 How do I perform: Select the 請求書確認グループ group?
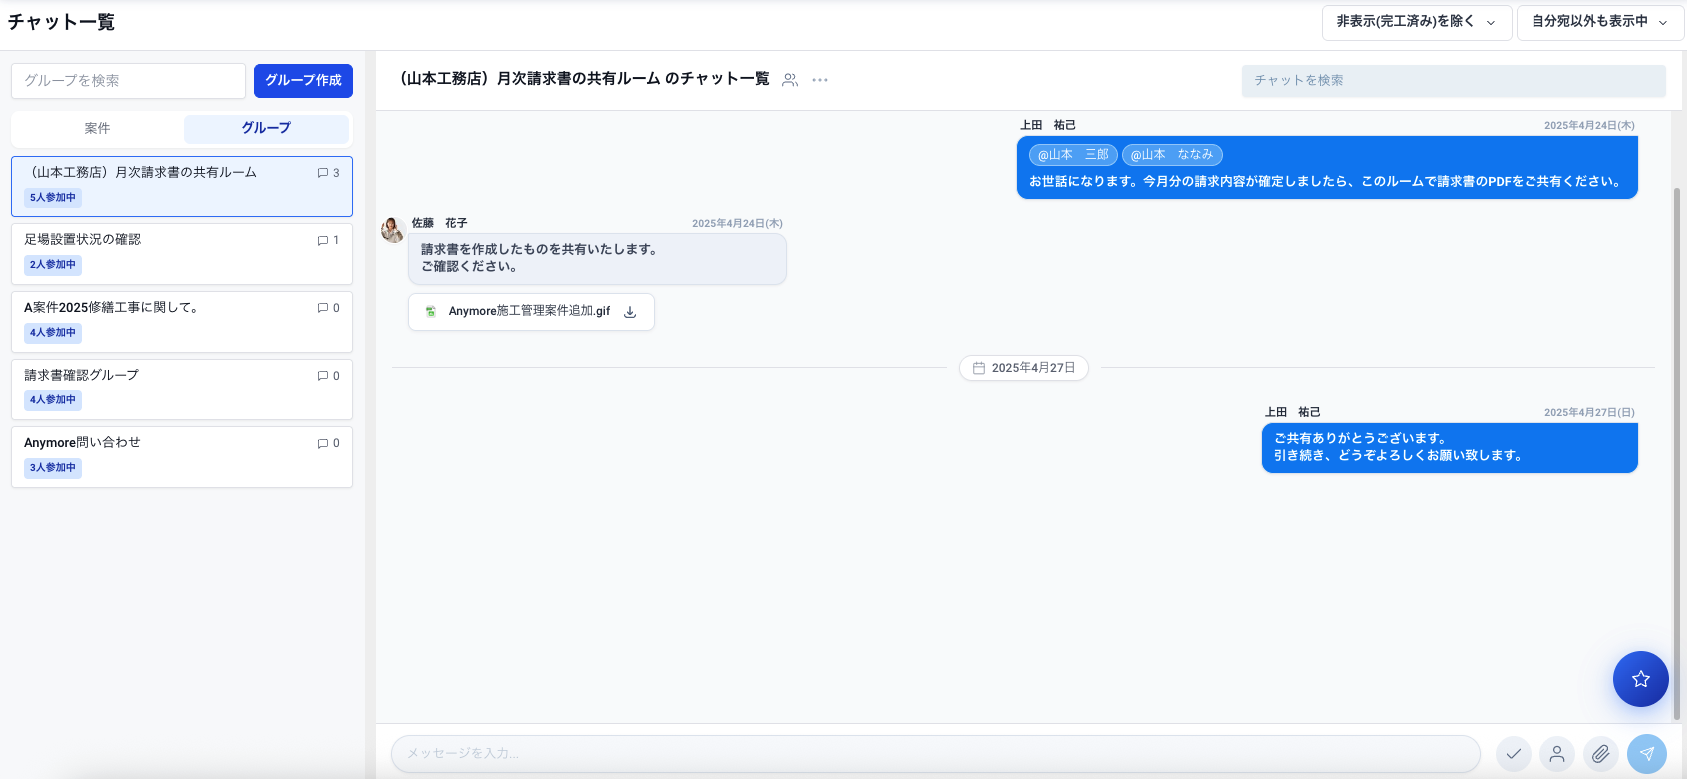[182, 389]
